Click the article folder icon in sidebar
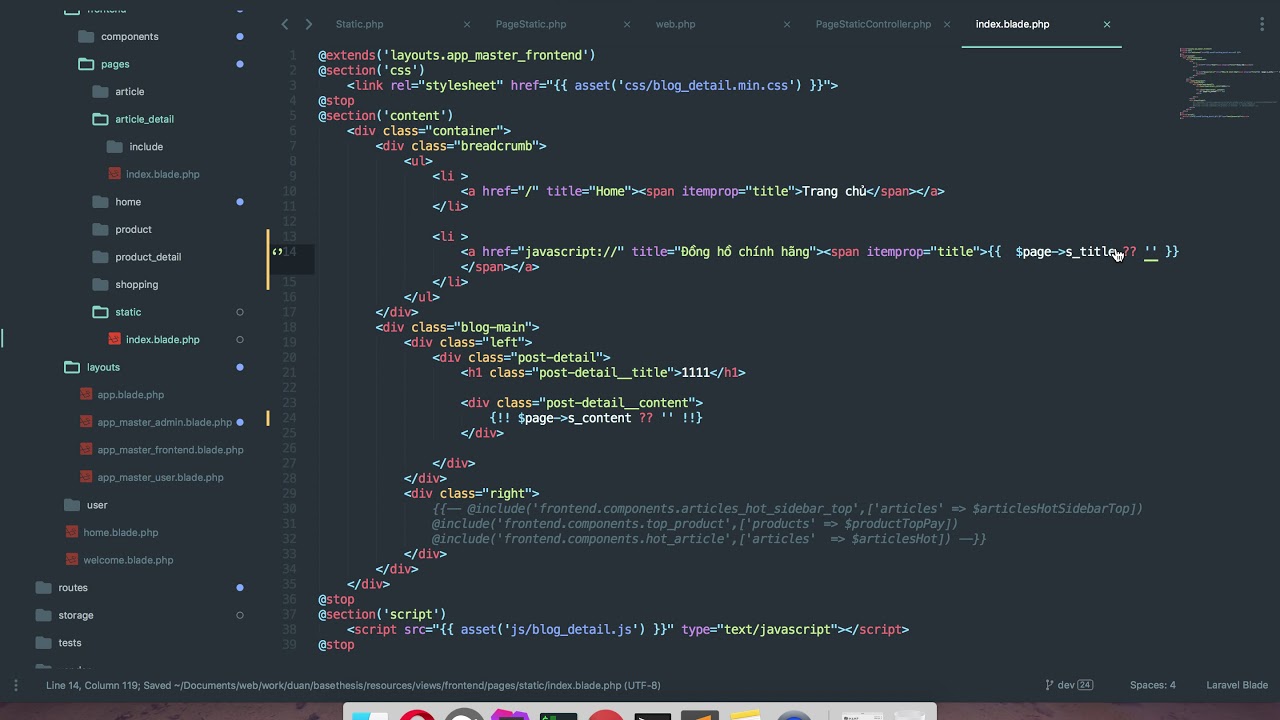Image resolution: width=1280 pixels, height=720 pixels. tap(100, 91)
